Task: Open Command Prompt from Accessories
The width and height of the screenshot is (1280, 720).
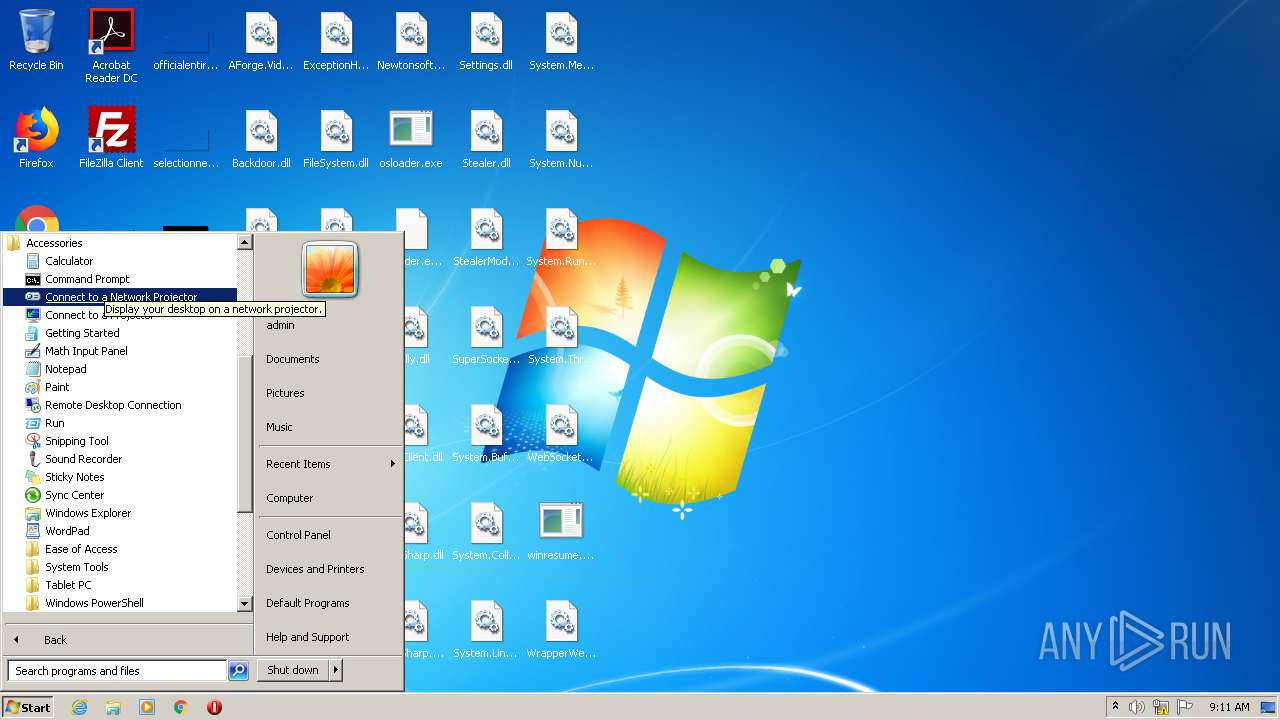Action: point(120,279)
